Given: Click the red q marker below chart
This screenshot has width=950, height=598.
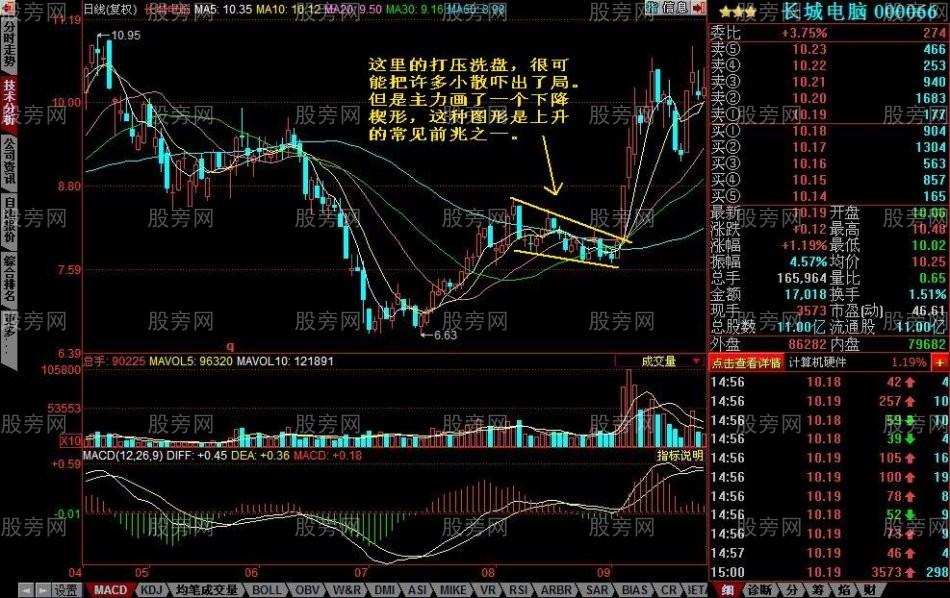Looking at the screenshot, I should click(230, 347).
